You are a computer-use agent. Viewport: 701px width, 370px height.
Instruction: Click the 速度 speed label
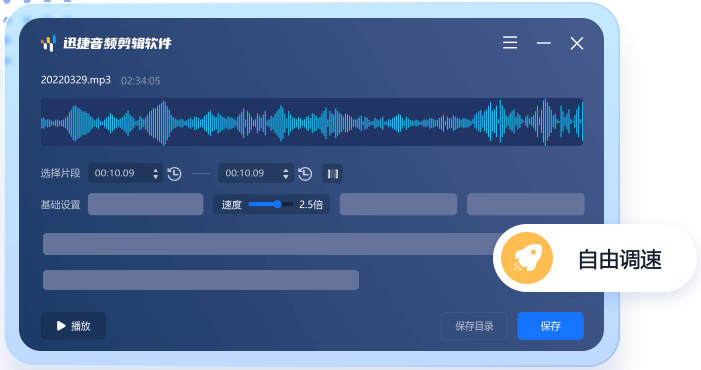click(x=232, y=205)
